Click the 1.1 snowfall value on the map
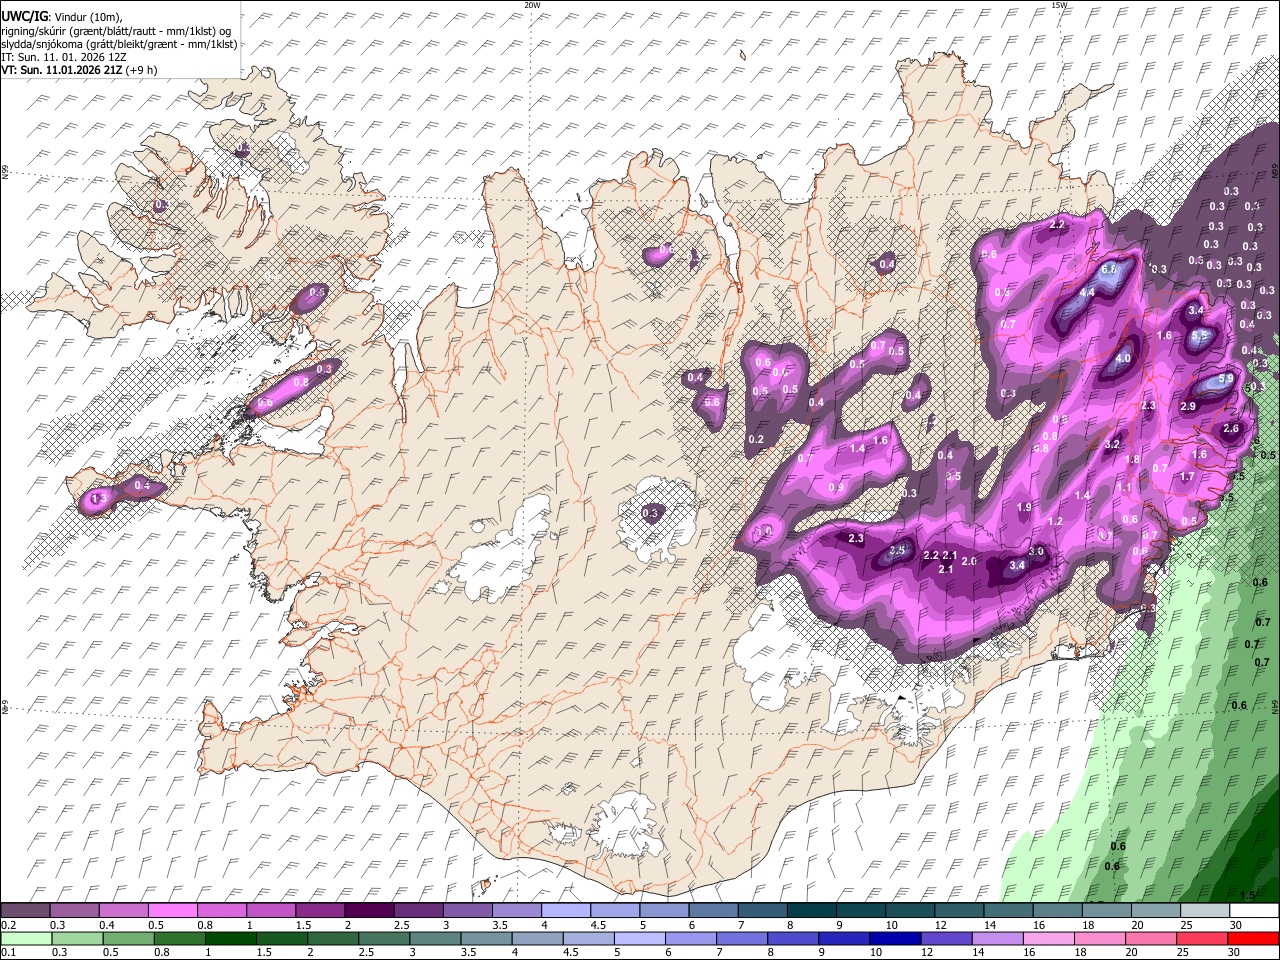The height and width of the screenshot is (960, 1280). pyautogui.click(x=1124, y=488)
